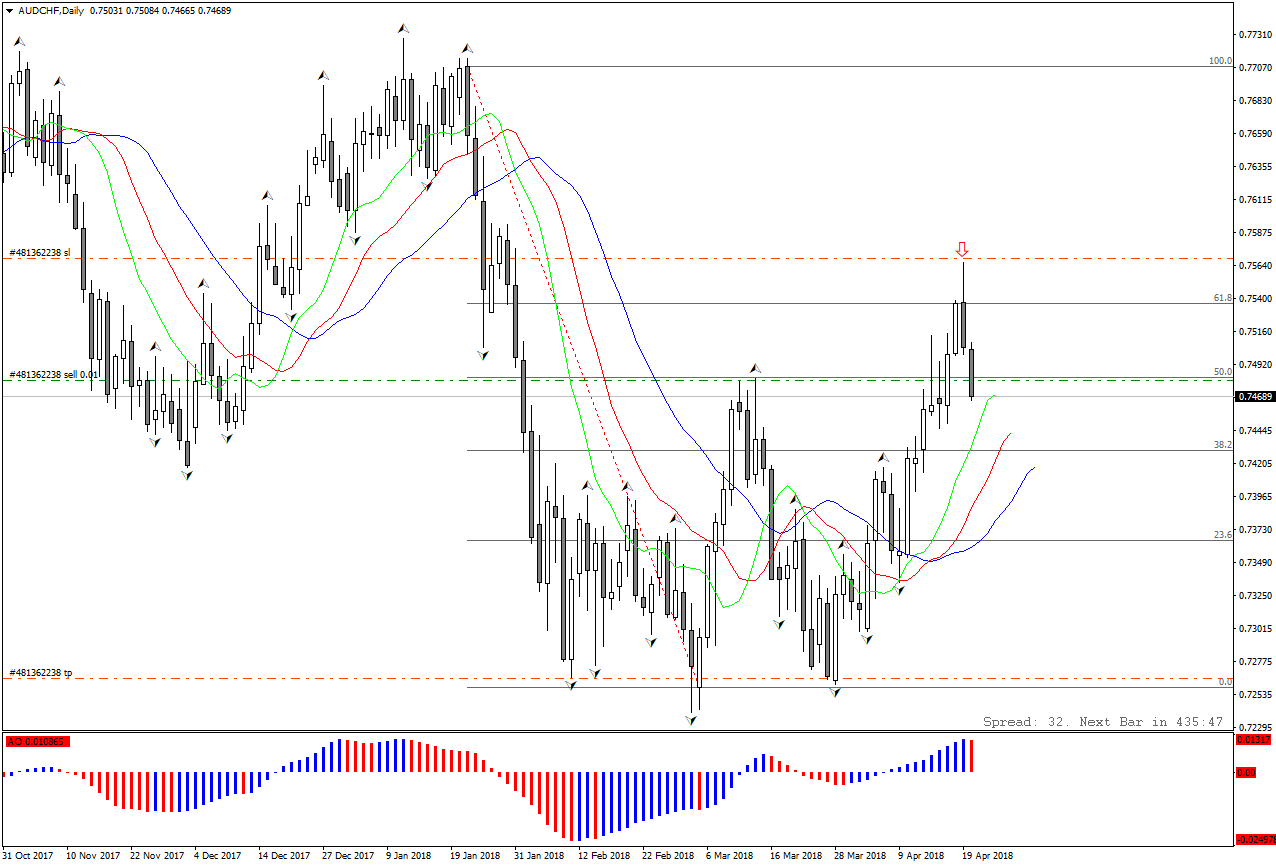Click price scale value 0.72775
The height and width of the screenshot is (867, 1276).
pyautogui.click(x=1256, y=662)
